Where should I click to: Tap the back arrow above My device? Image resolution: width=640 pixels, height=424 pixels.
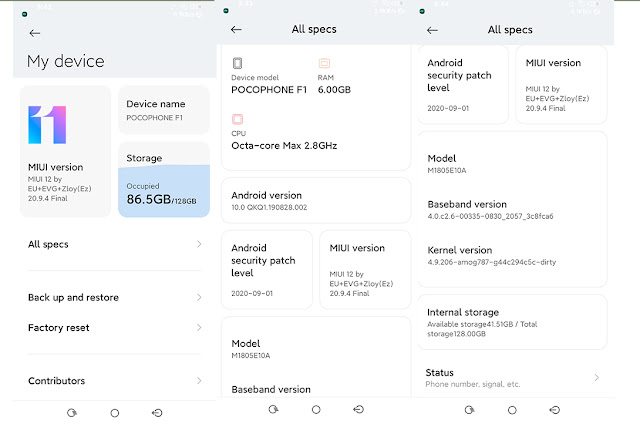point(35,33)
